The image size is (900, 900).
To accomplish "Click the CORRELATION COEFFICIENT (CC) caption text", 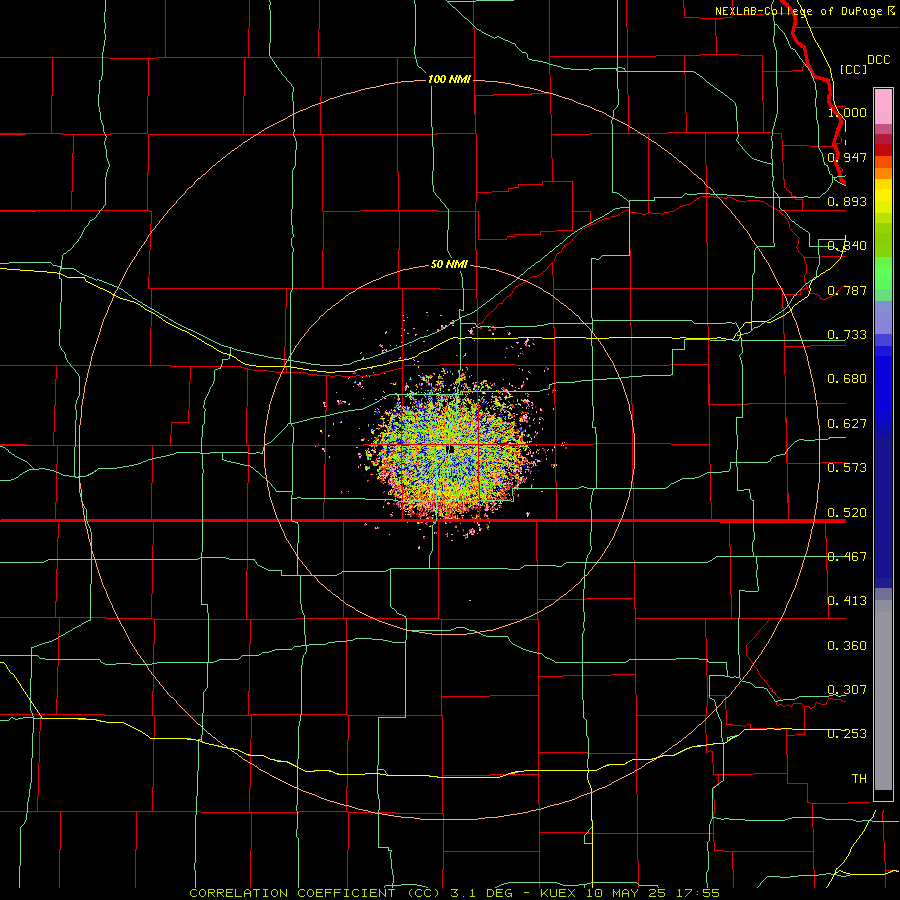I will click(x=315, y=893).
